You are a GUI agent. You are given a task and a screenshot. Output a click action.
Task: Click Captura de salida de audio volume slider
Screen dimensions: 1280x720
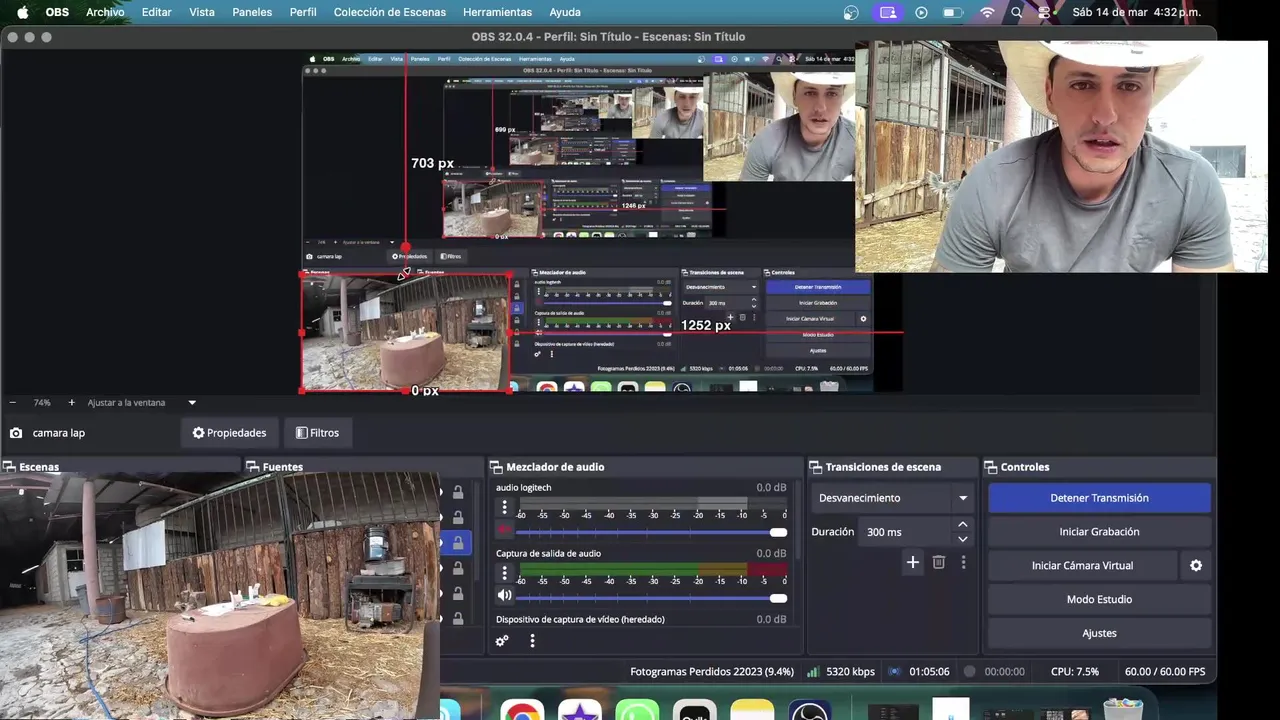(x=651, y=597)
